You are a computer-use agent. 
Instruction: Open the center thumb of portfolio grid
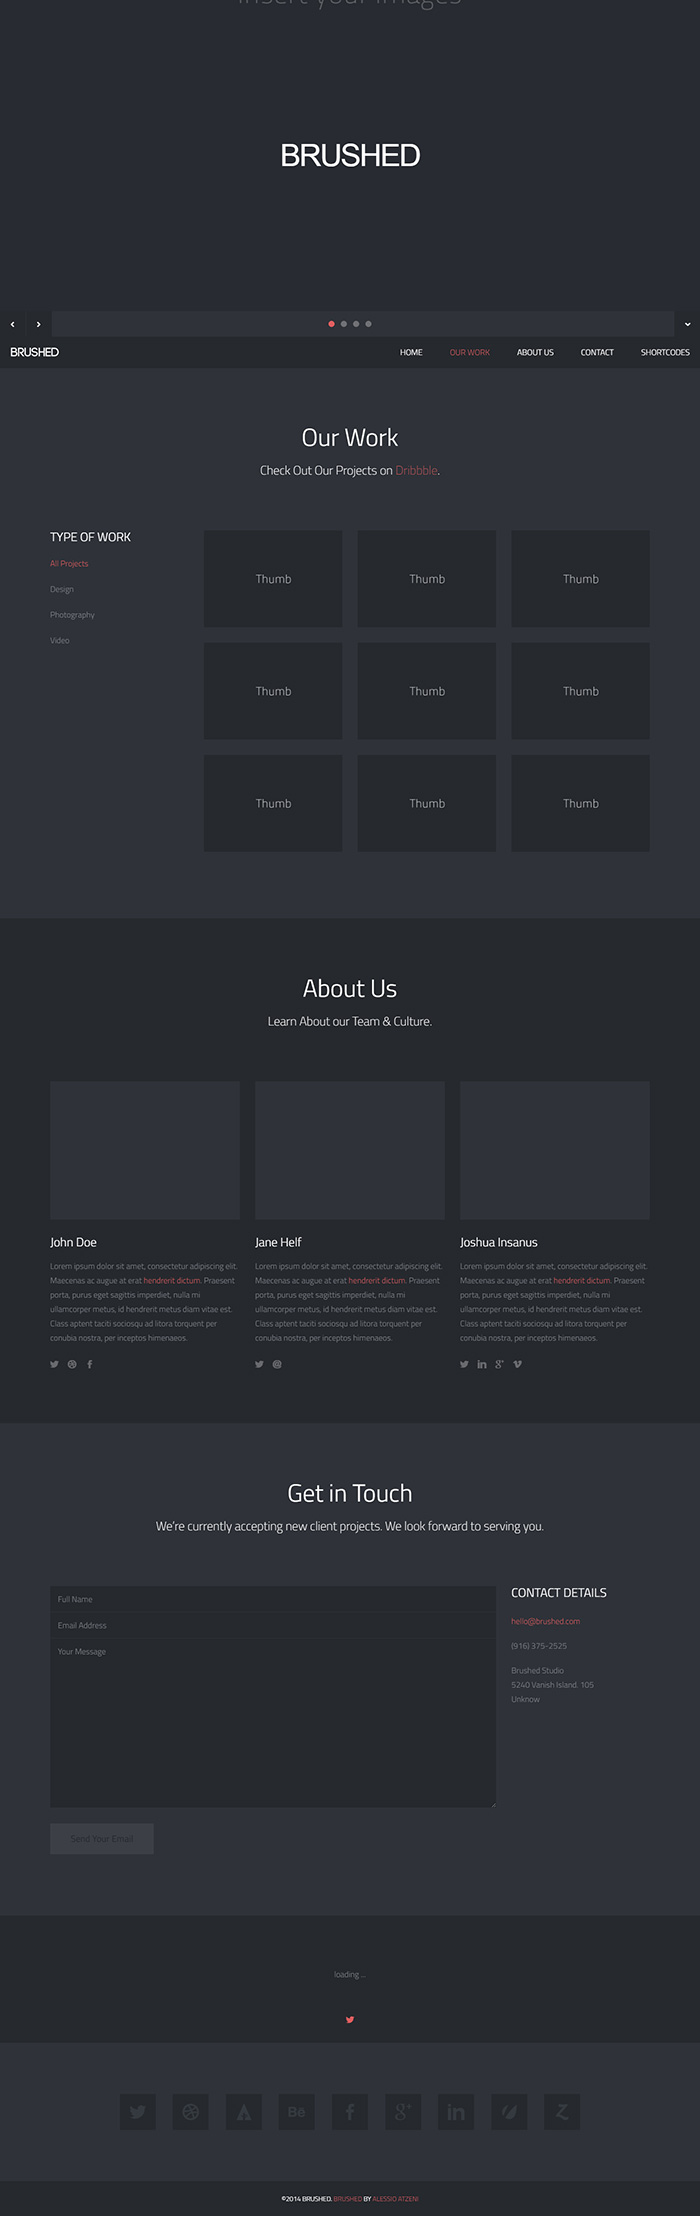(427, 691)
